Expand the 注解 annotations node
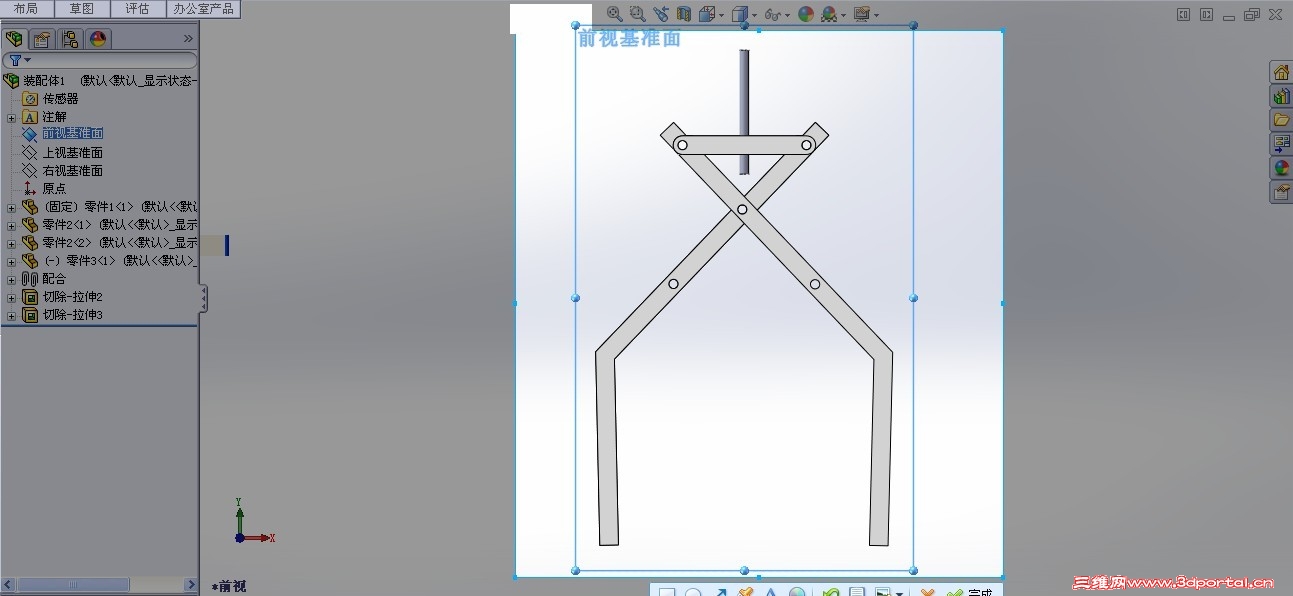 click(x=12, y=118)
